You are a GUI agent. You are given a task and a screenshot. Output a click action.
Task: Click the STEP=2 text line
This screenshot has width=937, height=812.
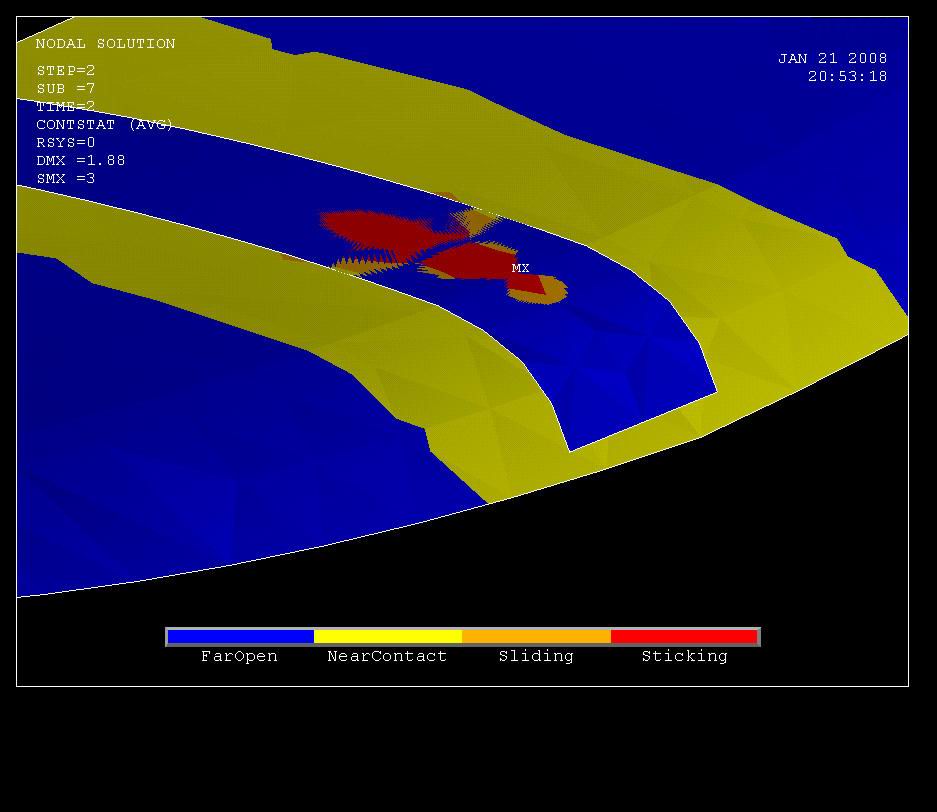tap(66, 71)
